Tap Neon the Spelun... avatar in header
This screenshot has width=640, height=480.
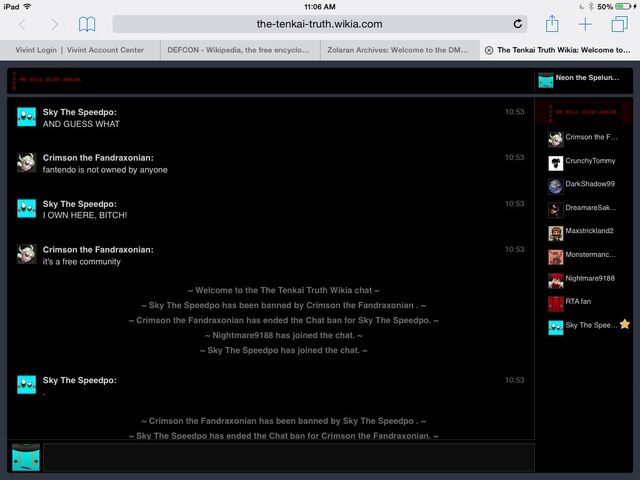pyautogui.click(x=546, y=80)
